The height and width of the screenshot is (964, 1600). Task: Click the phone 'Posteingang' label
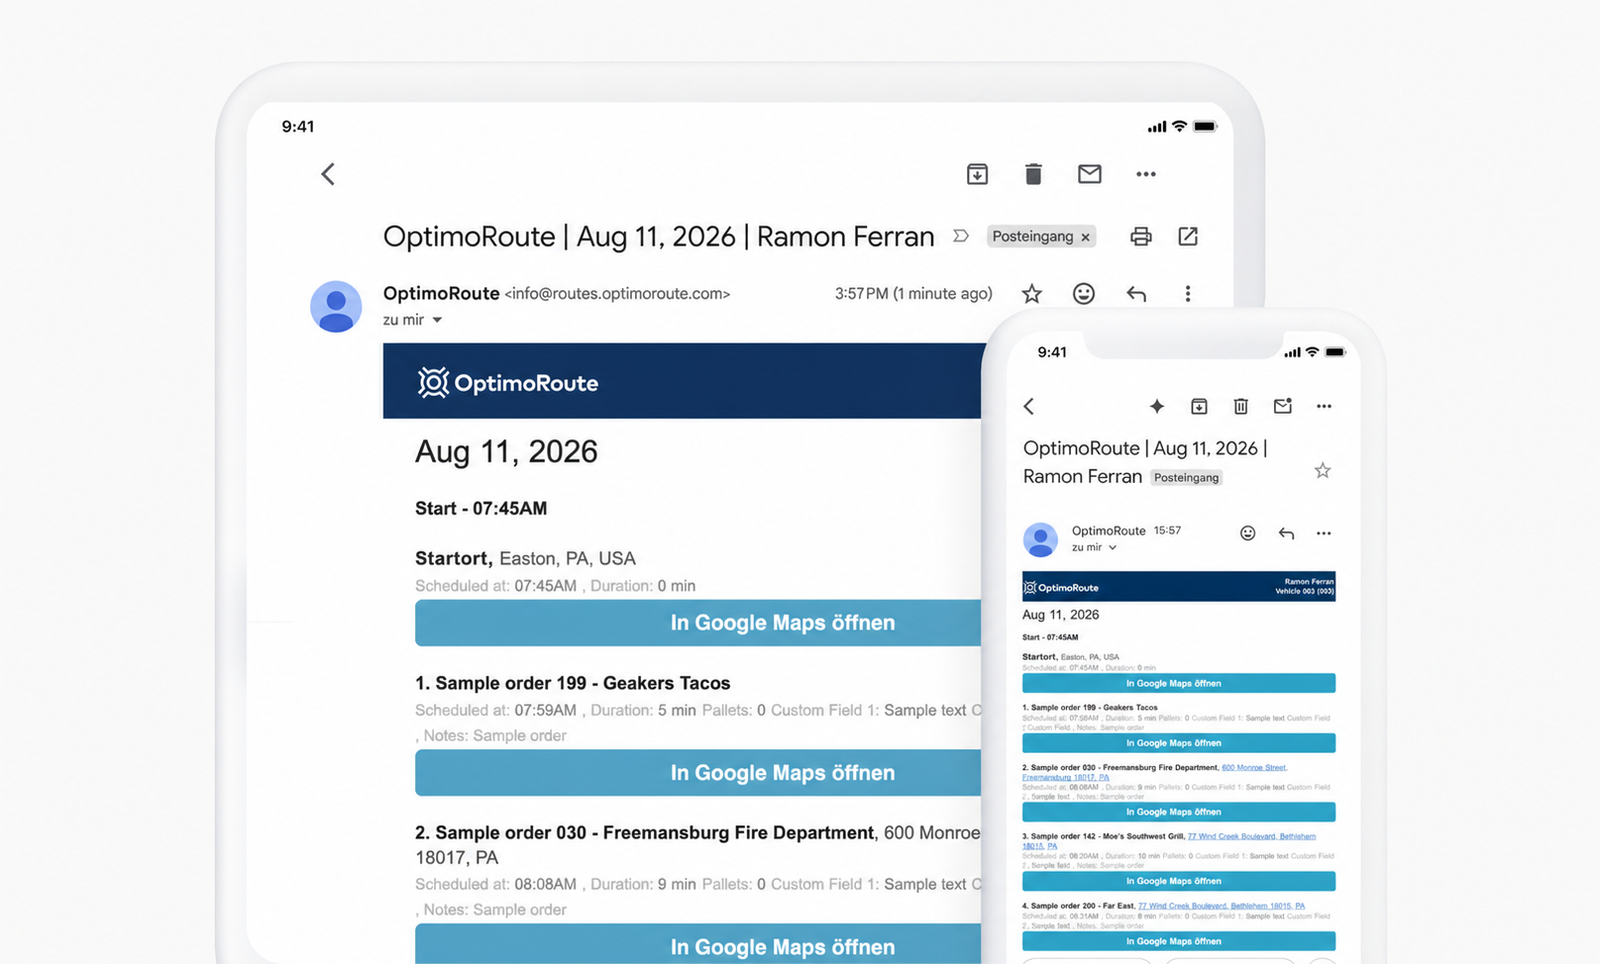(x=1186, y=477)
